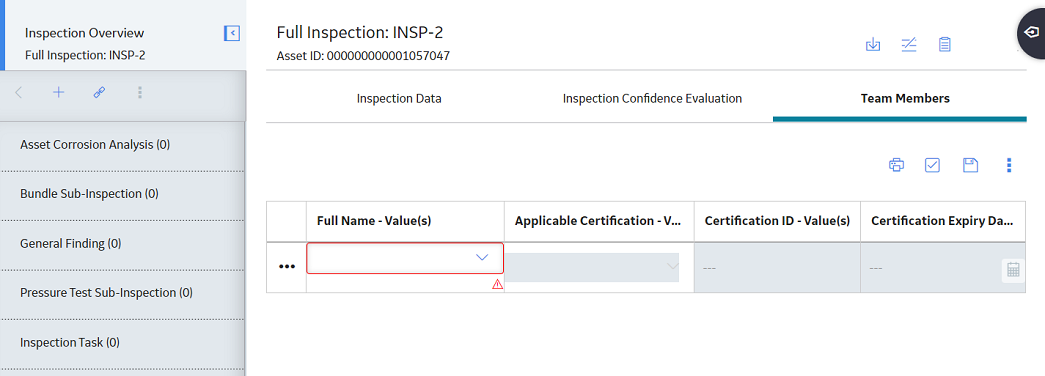Open the blue vertical dots menu

1010,165
